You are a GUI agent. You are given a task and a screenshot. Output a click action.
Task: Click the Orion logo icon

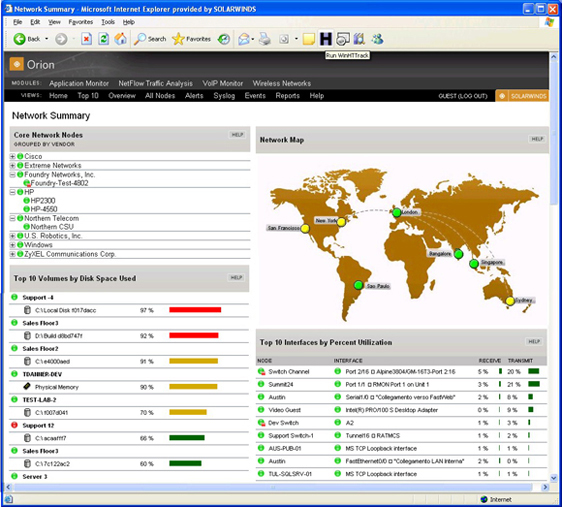[x=16, y=64]
